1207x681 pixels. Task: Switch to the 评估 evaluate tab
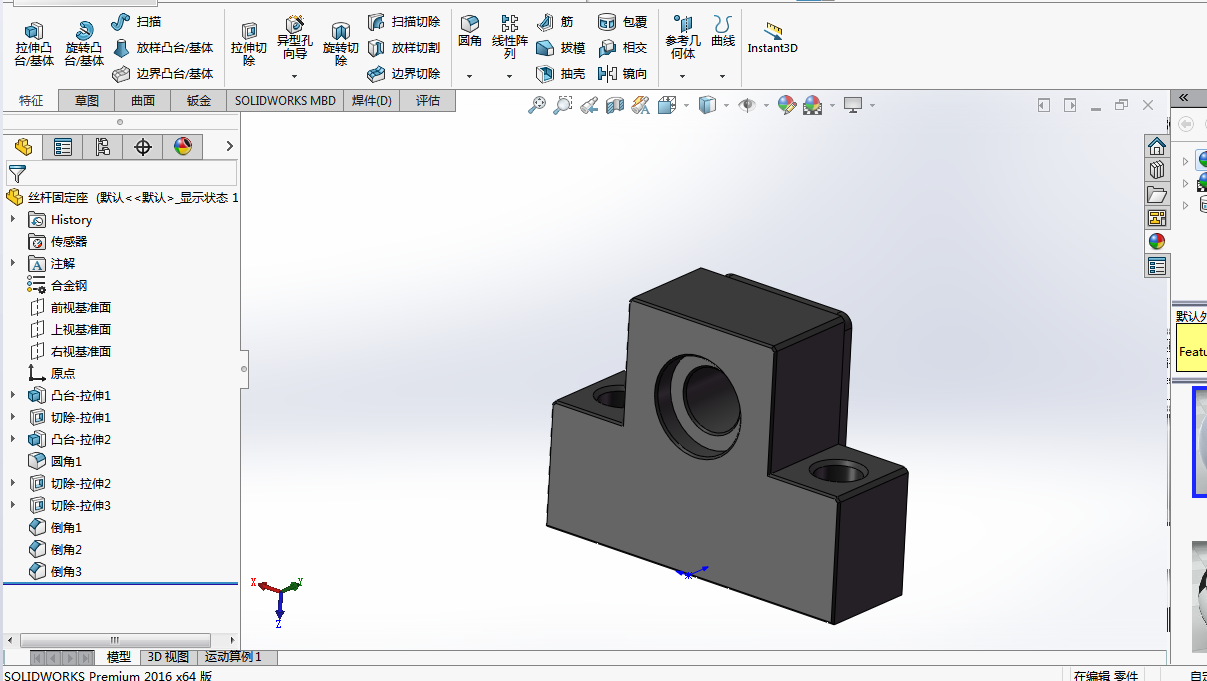[428, 100]
